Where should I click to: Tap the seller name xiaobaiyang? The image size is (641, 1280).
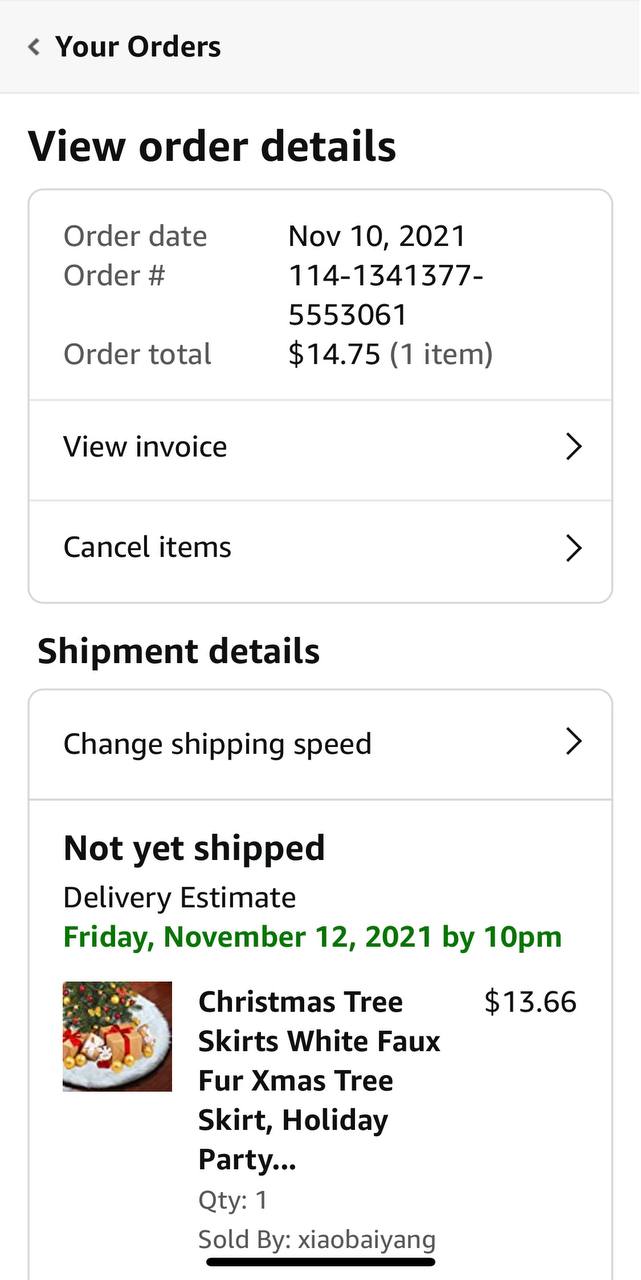point(366,1240)
